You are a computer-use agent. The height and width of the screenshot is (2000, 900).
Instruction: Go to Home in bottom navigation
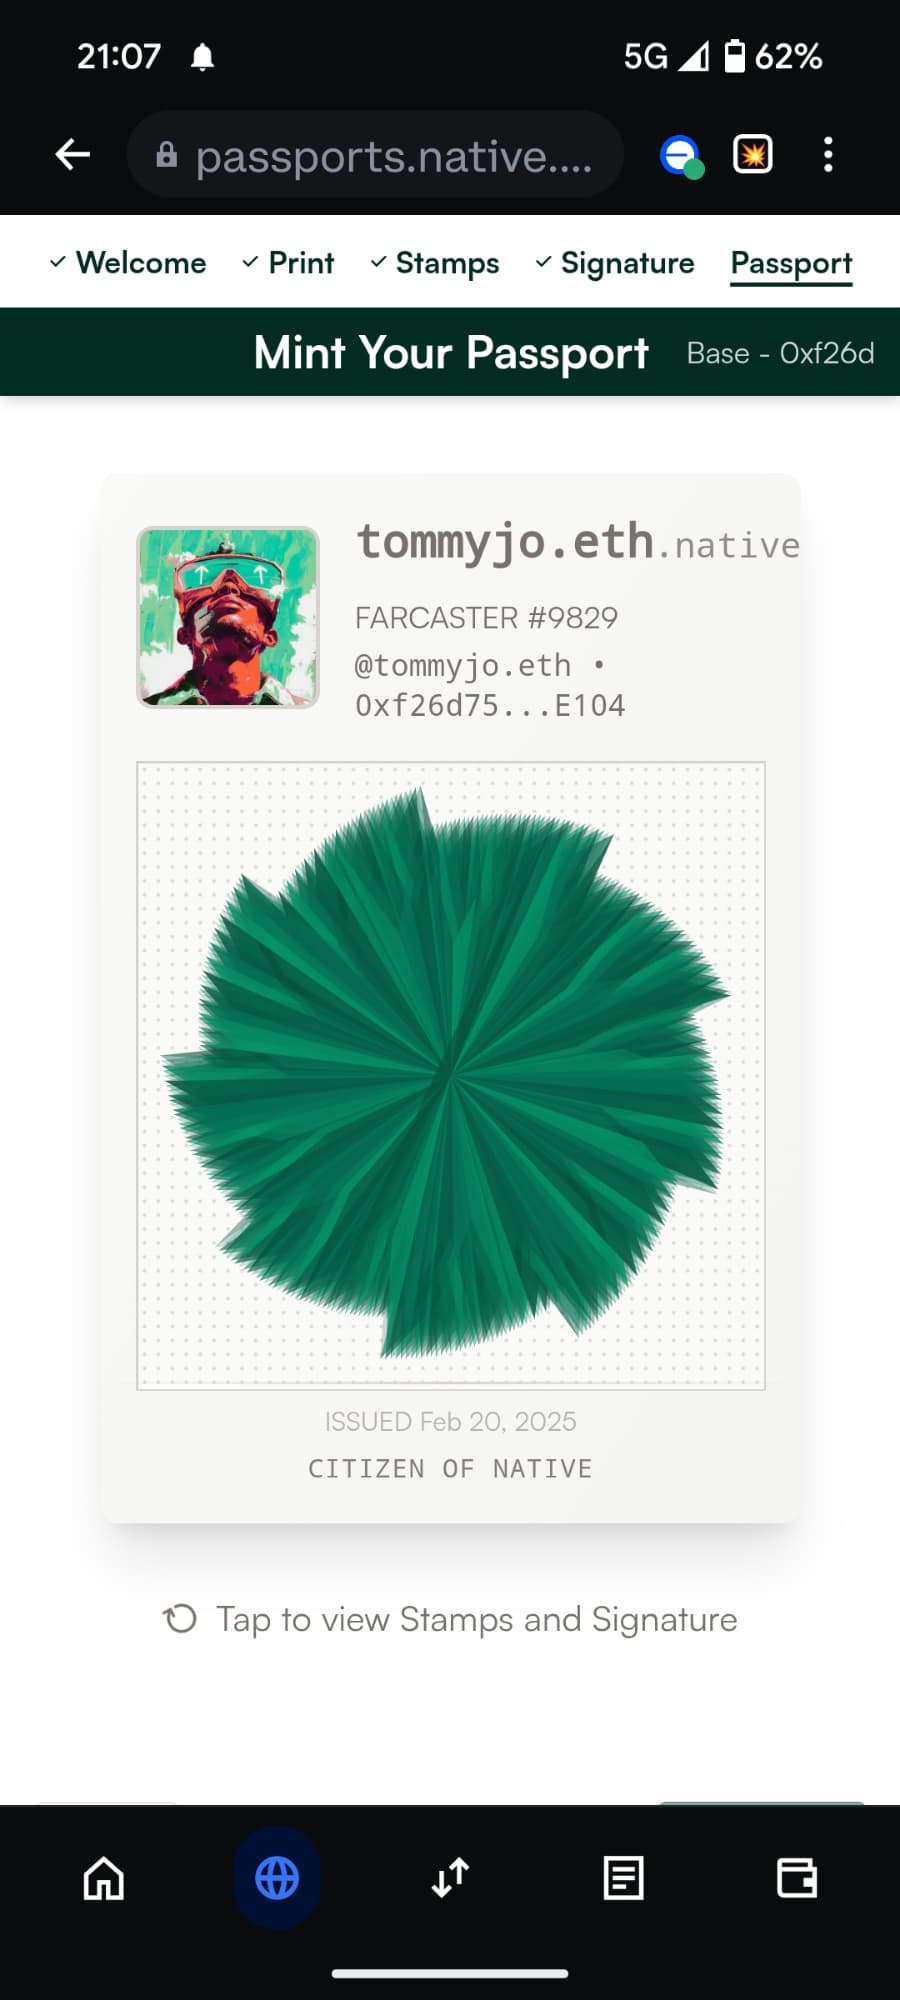tap(104, 1878)
